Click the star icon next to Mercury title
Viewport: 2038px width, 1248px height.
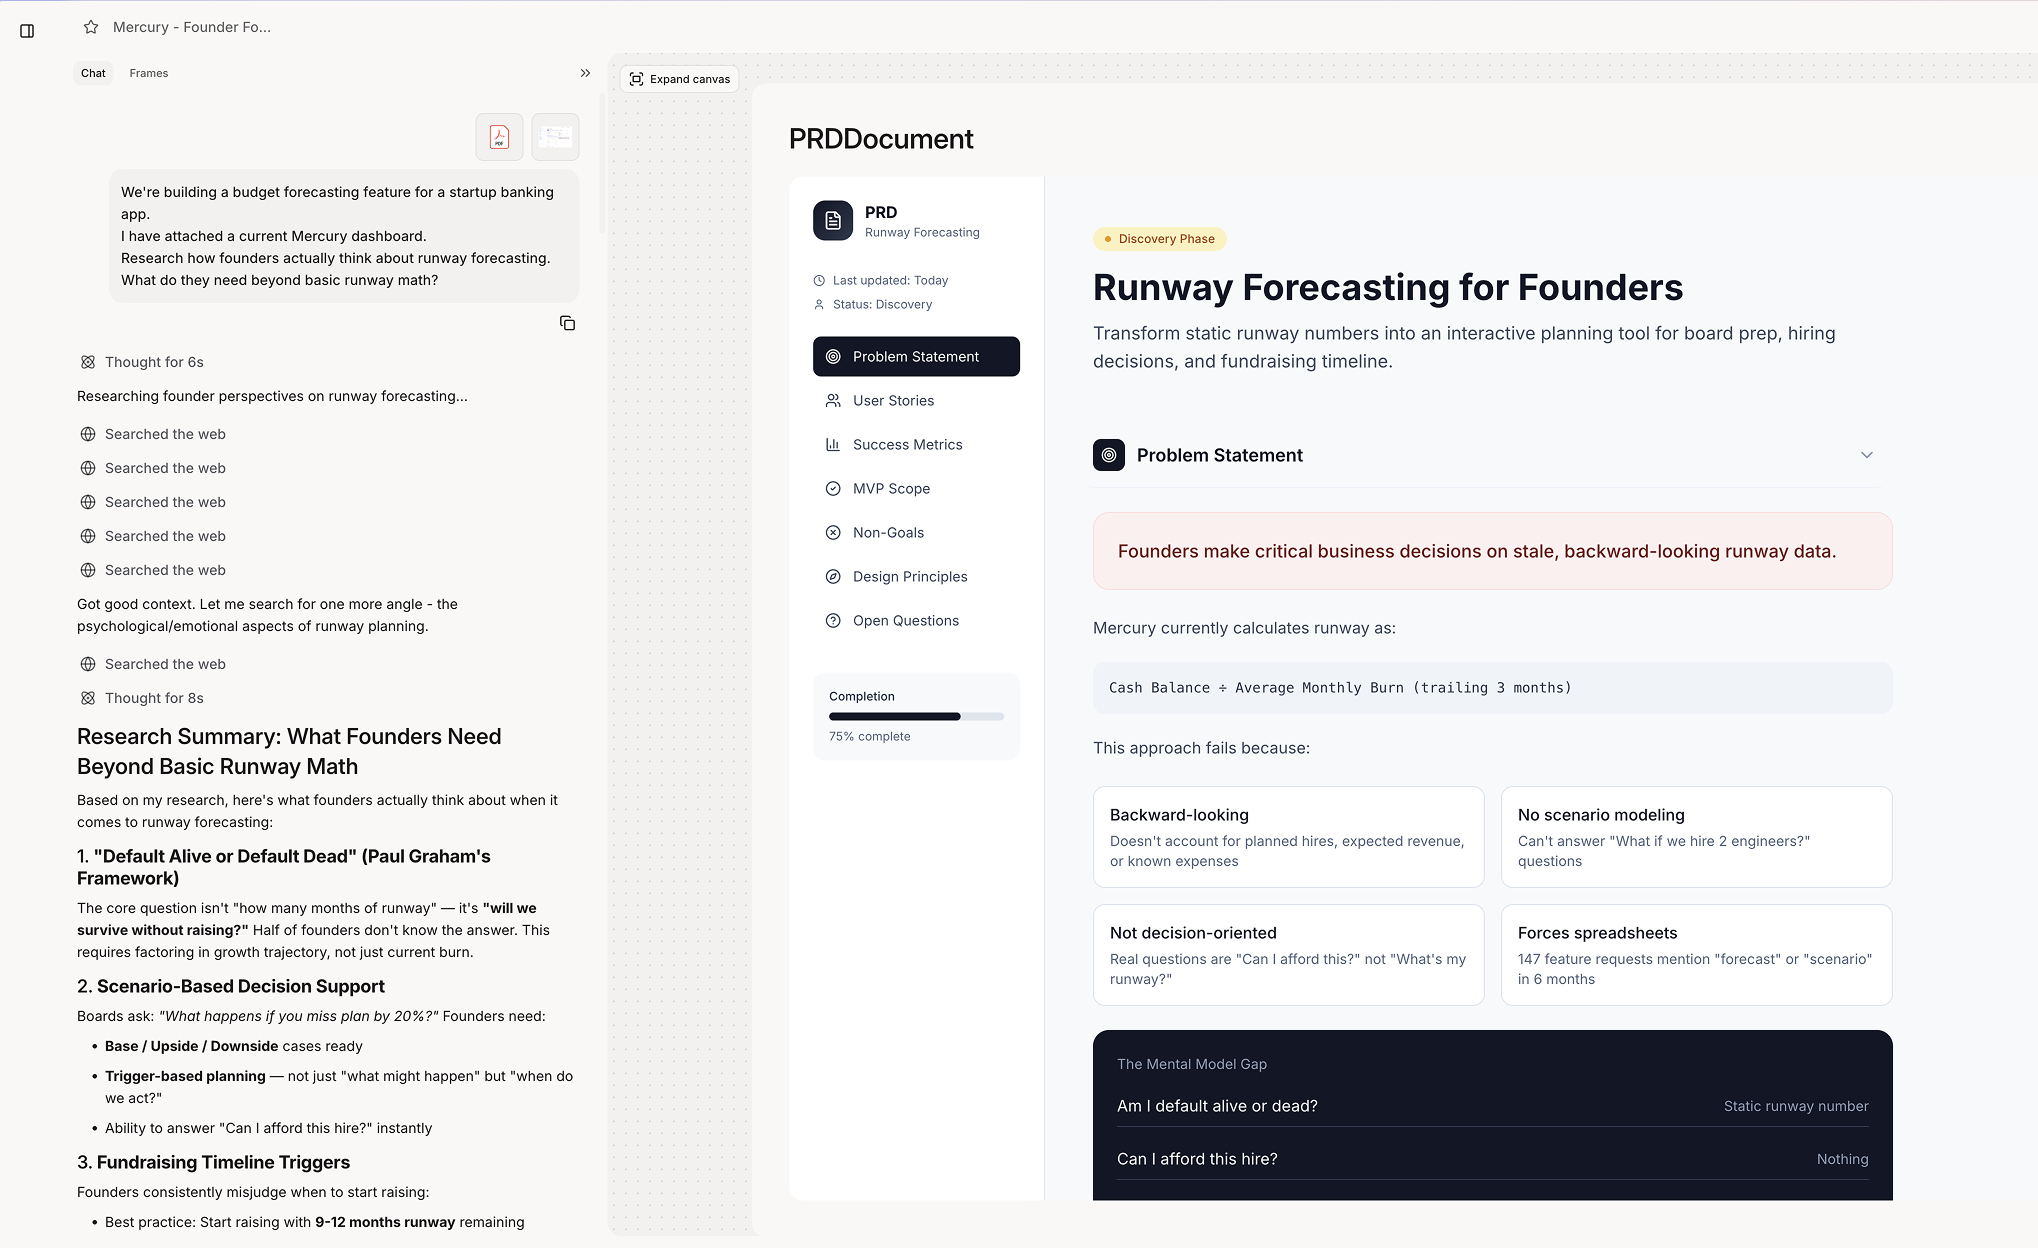[x=91, y=27]
